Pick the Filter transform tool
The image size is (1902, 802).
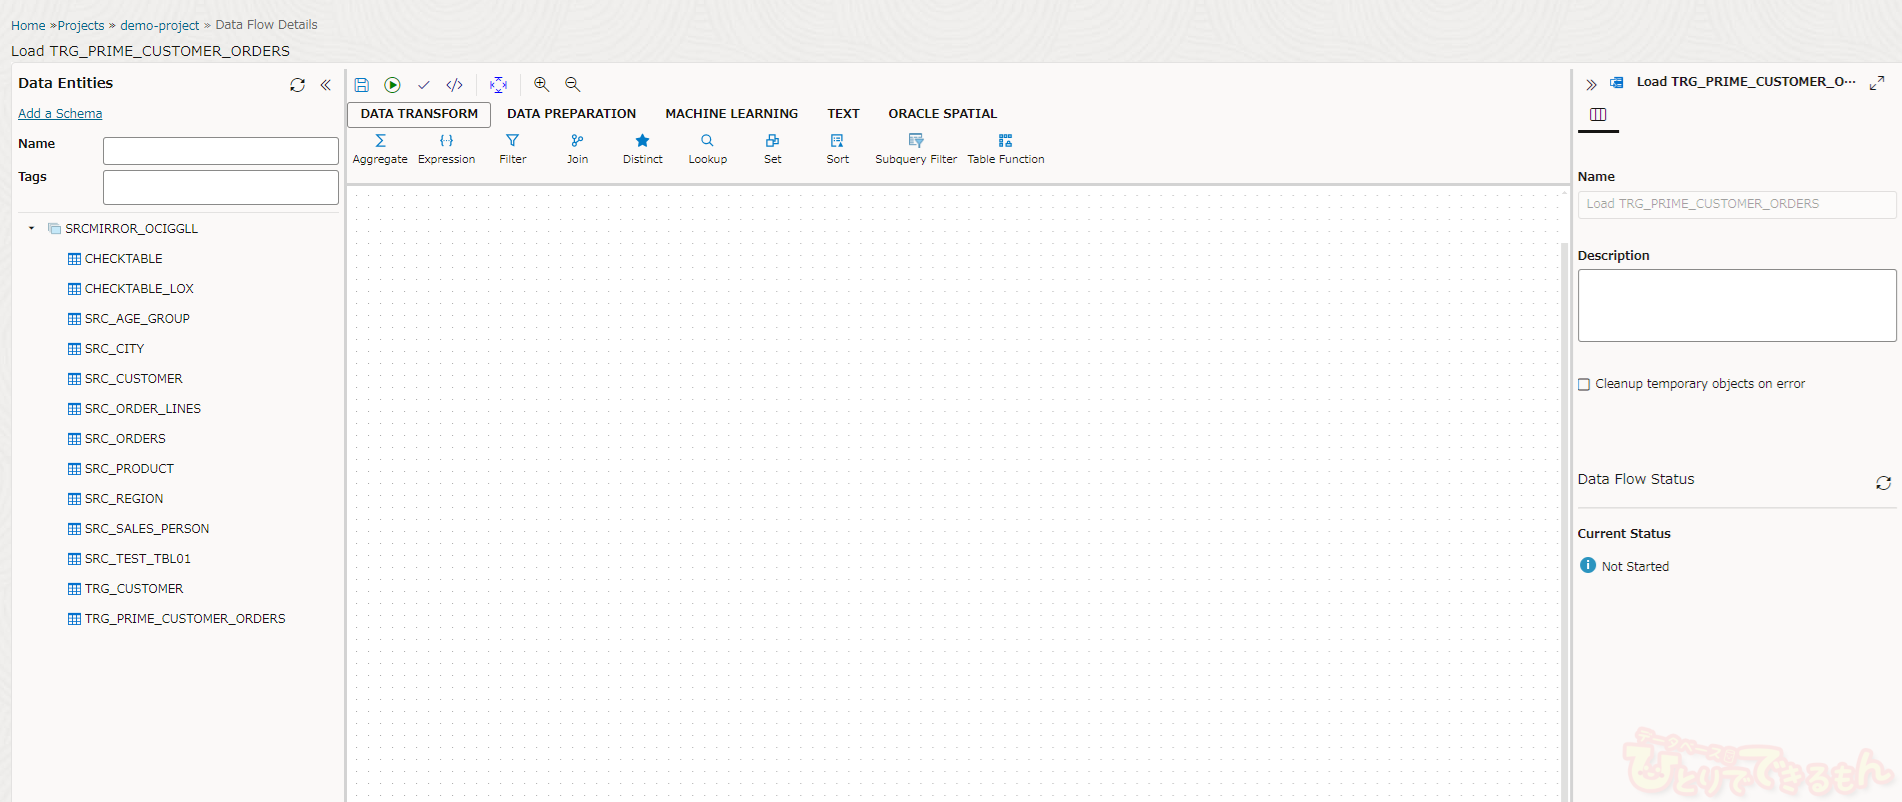pyautogui.click(x=512, y=148)
